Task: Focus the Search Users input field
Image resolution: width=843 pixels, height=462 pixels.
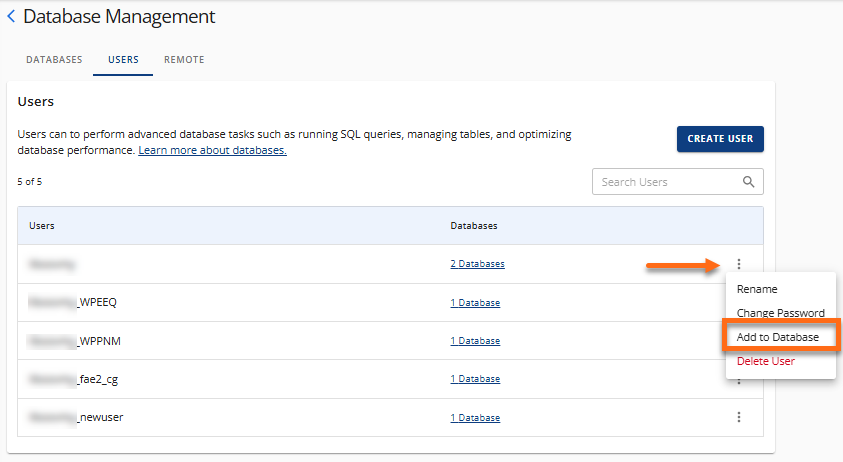Action: click(665, 182)
